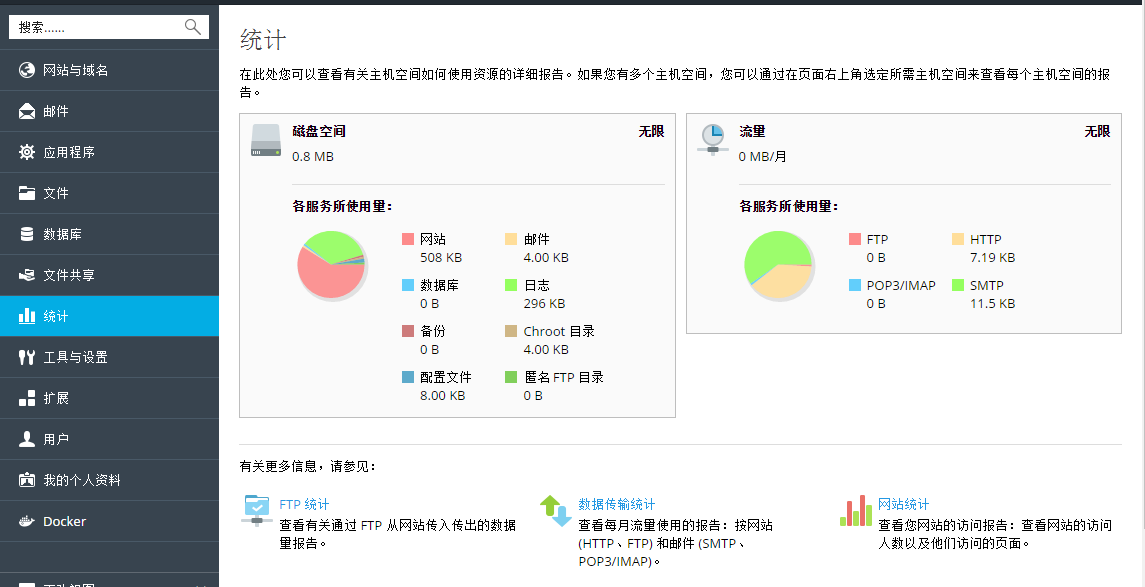The image size is (1145, 587).
Task: Click the tools icon beside 工具与设置
Action: click(x=27, y=357)
